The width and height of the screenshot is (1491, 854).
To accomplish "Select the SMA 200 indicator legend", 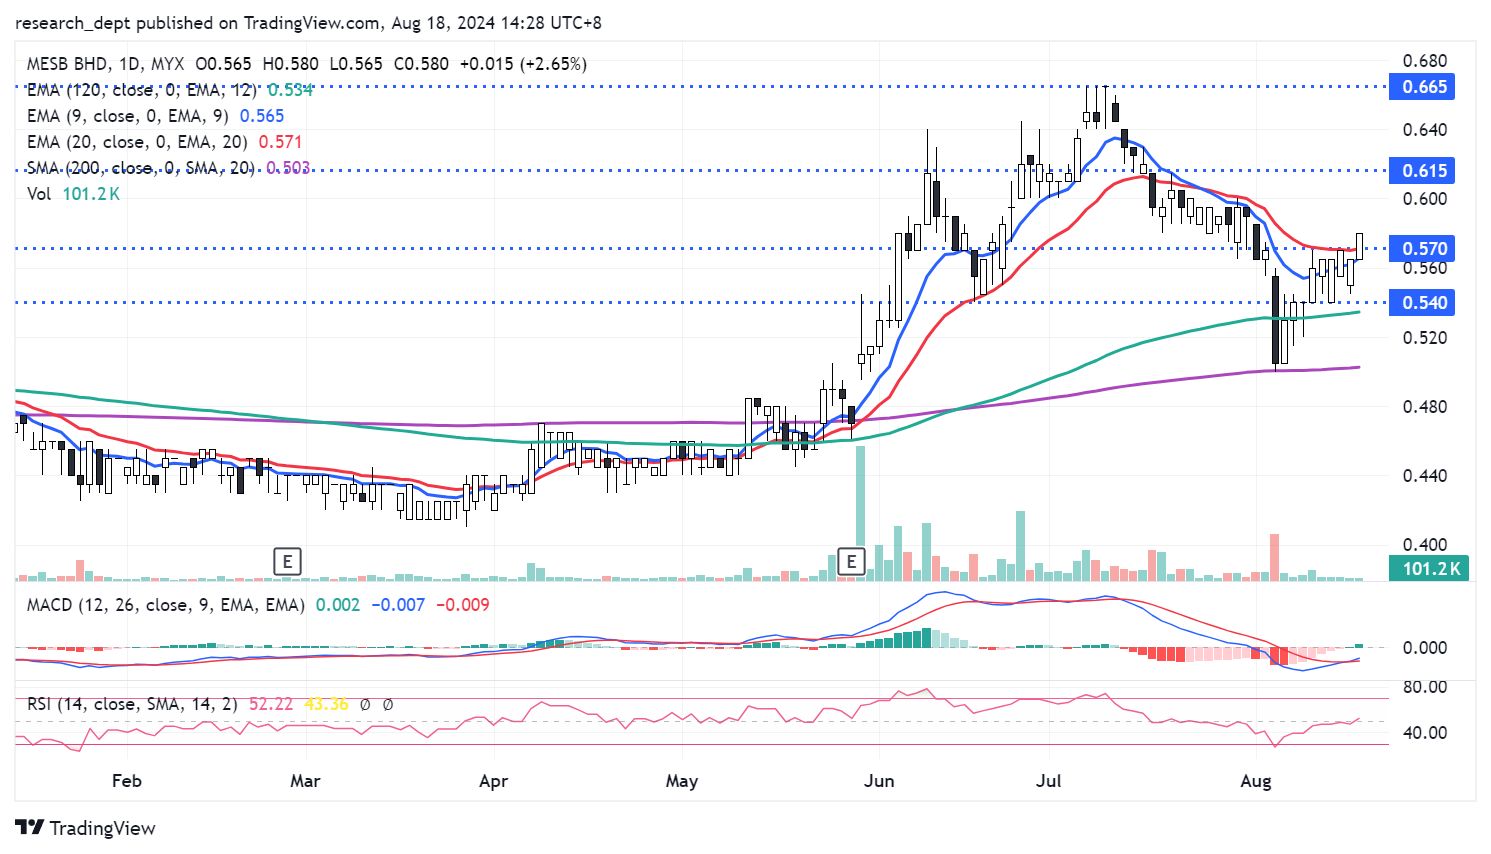I will 140,168.
